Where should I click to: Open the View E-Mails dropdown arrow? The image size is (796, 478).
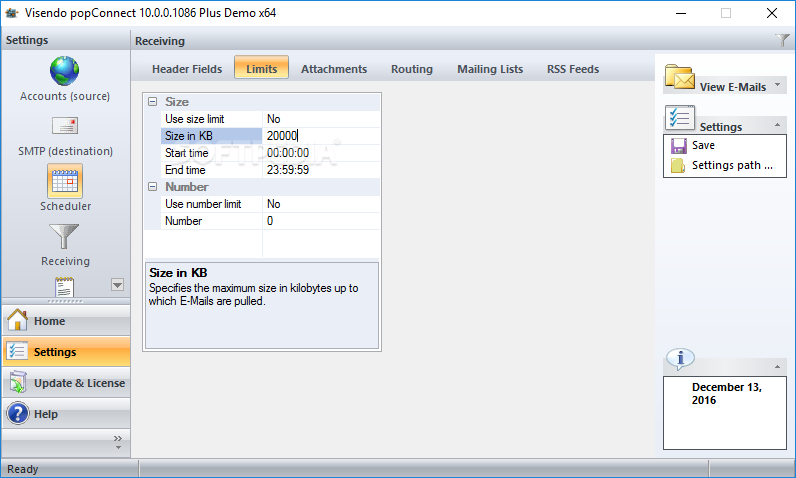[x=778, y=85]
